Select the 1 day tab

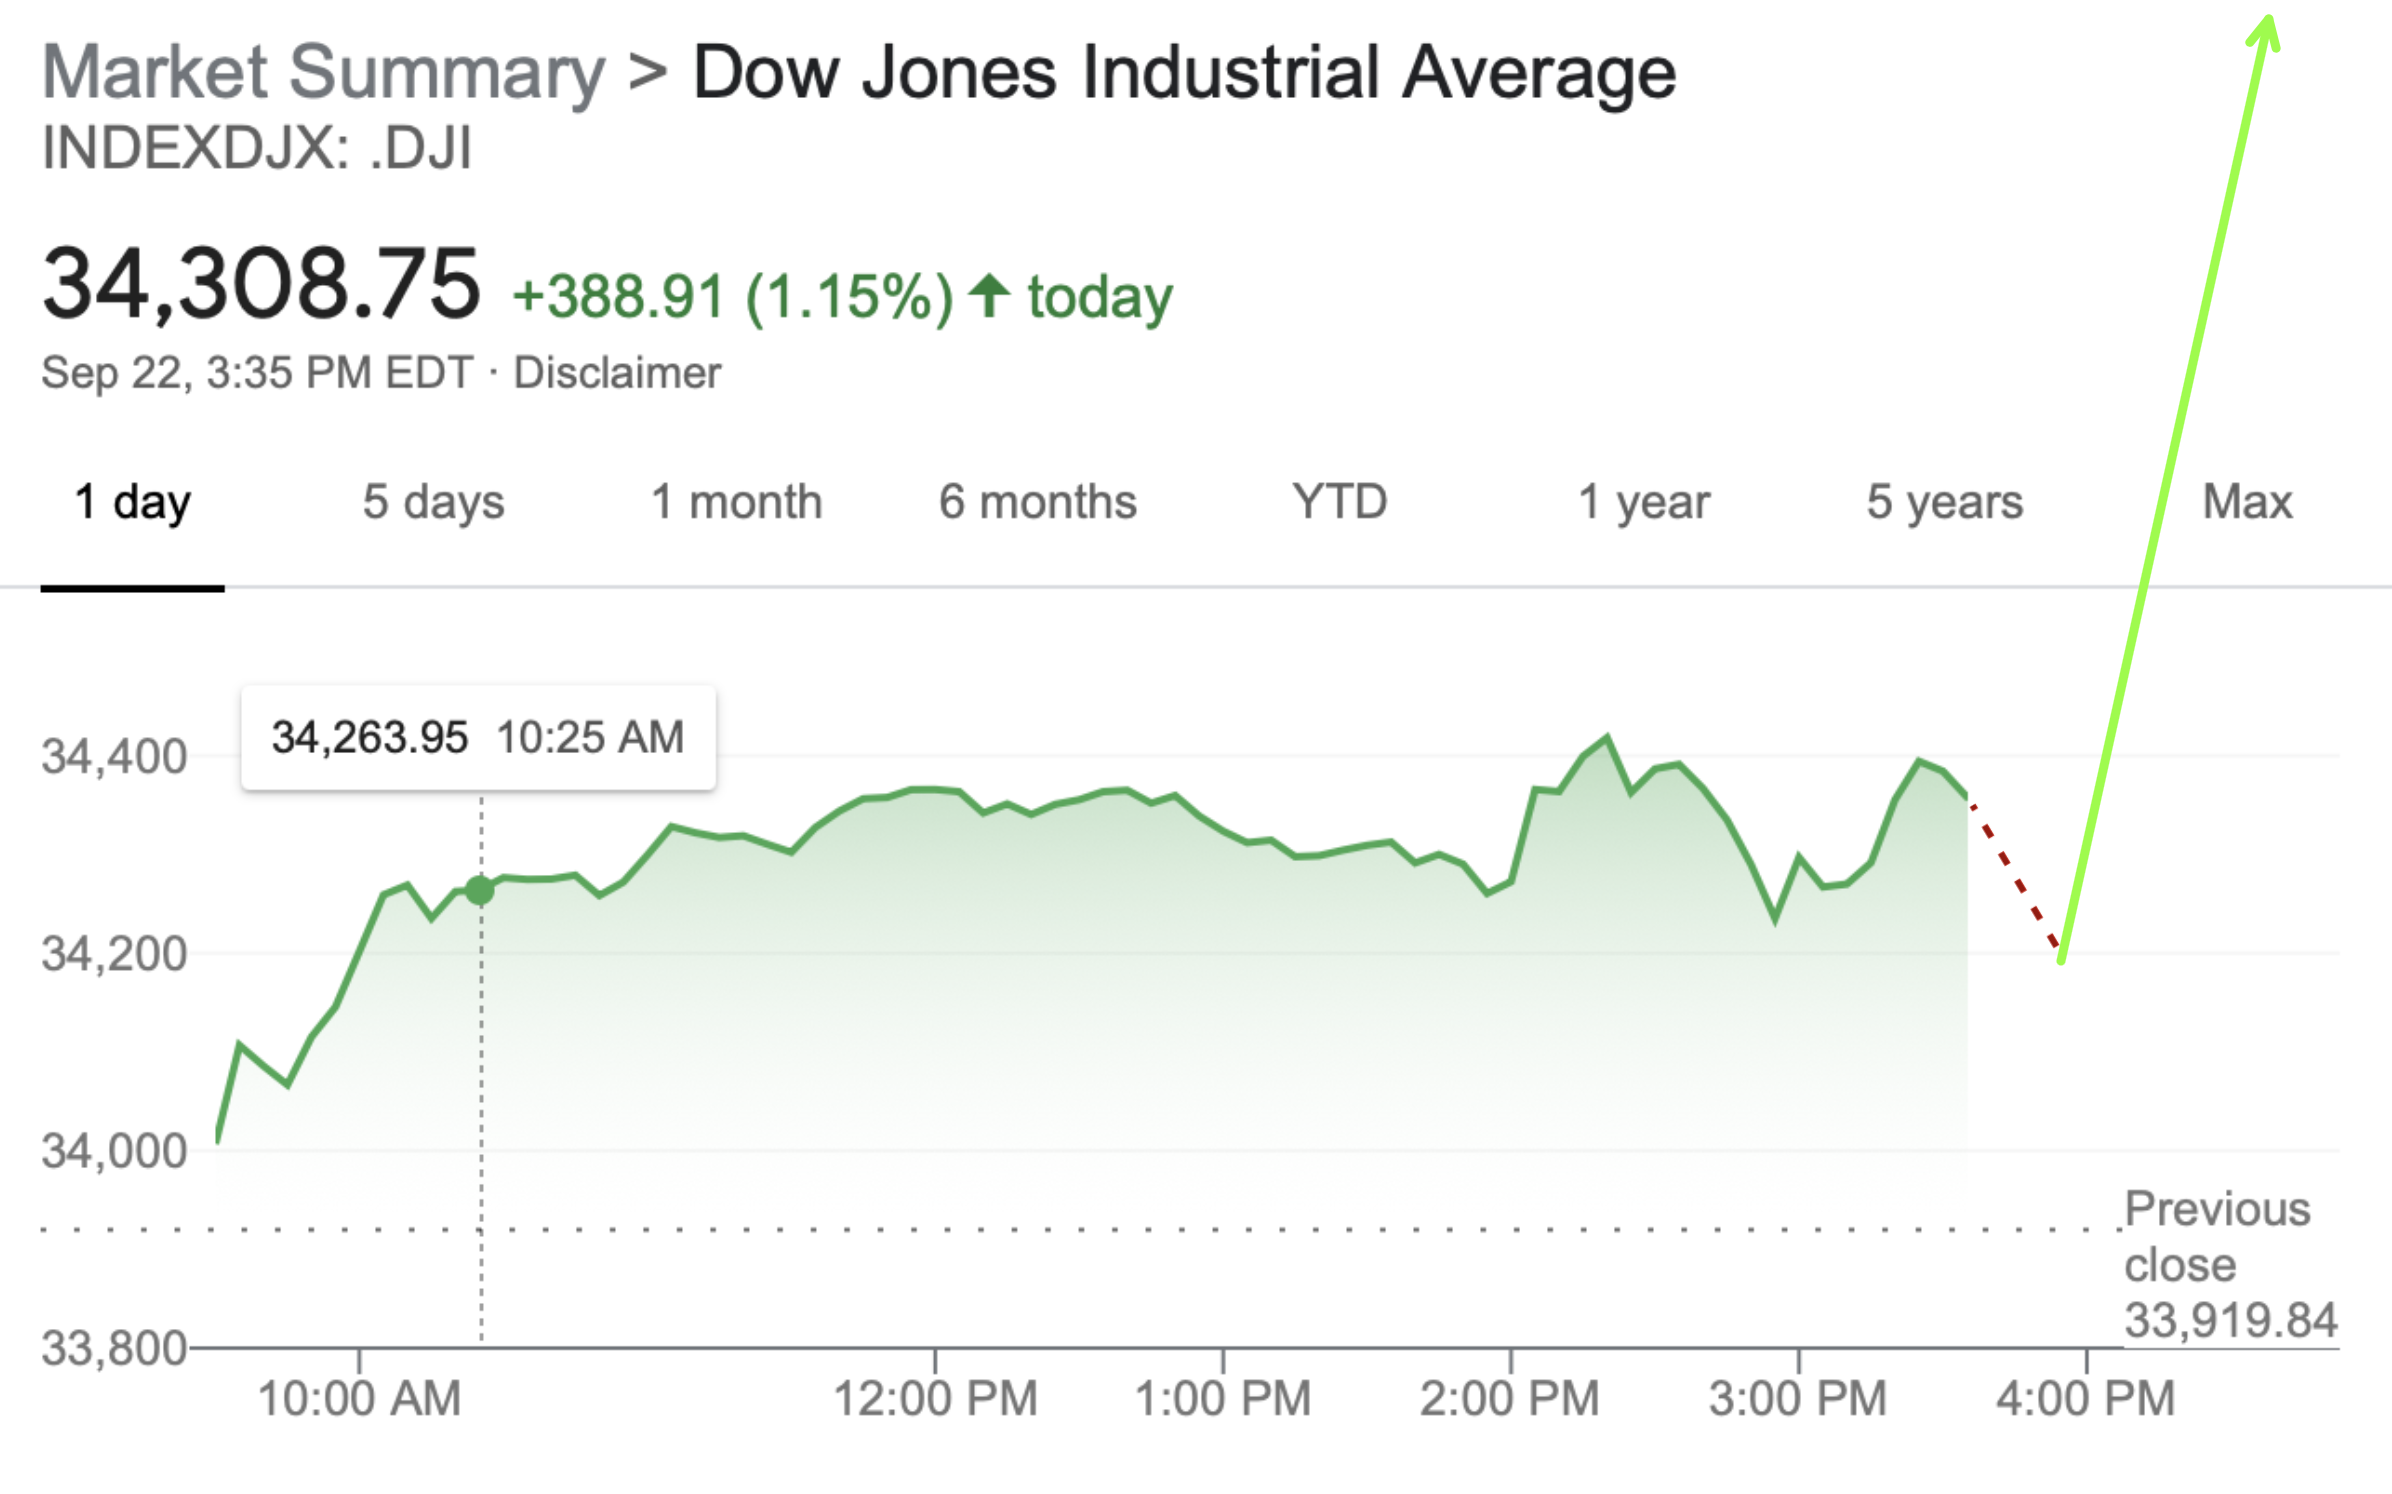pos(132,501)
